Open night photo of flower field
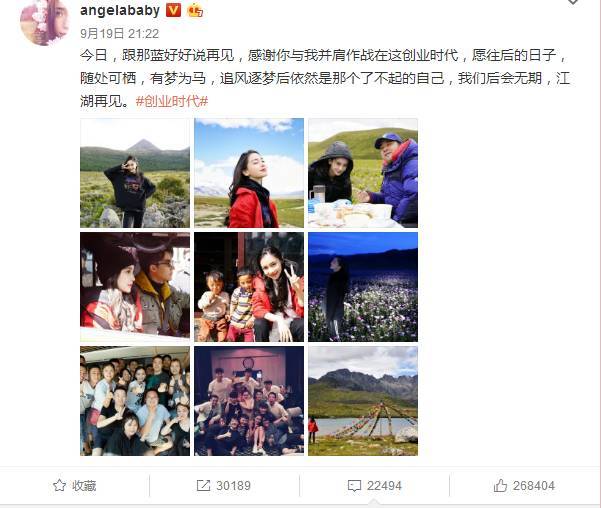Screen dimensions: 601x508 [x=363, y=287]
